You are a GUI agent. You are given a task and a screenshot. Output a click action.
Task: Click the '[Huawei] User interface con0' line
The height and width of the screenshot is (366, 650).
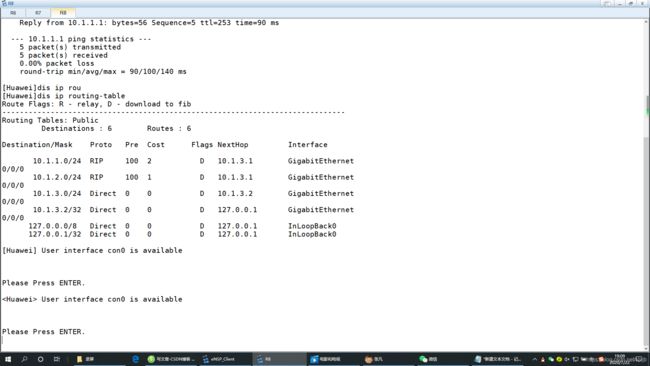[92, 250]
